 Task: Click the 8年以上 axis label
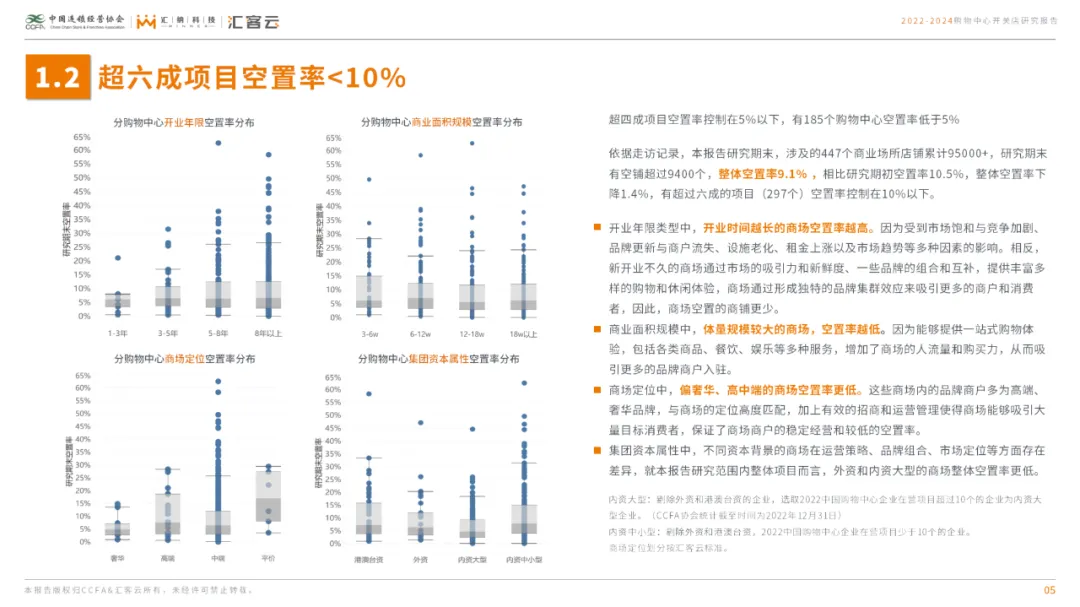click(268, 334)
